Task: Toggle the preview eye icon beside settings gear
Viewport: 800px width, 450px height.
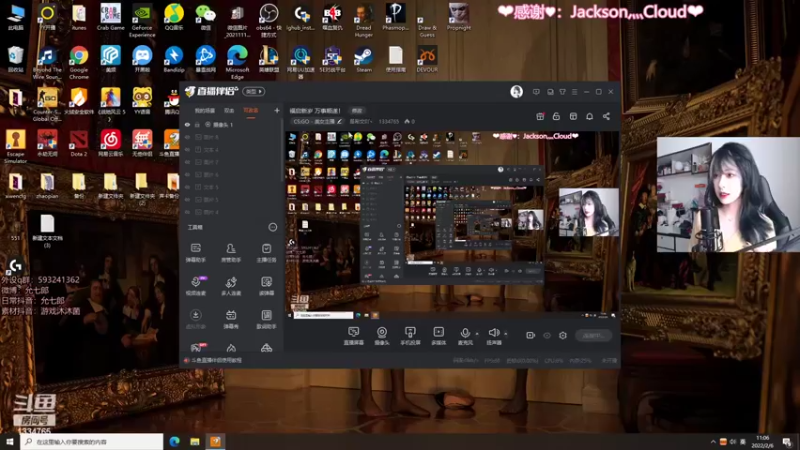Action: coord(547,335)
